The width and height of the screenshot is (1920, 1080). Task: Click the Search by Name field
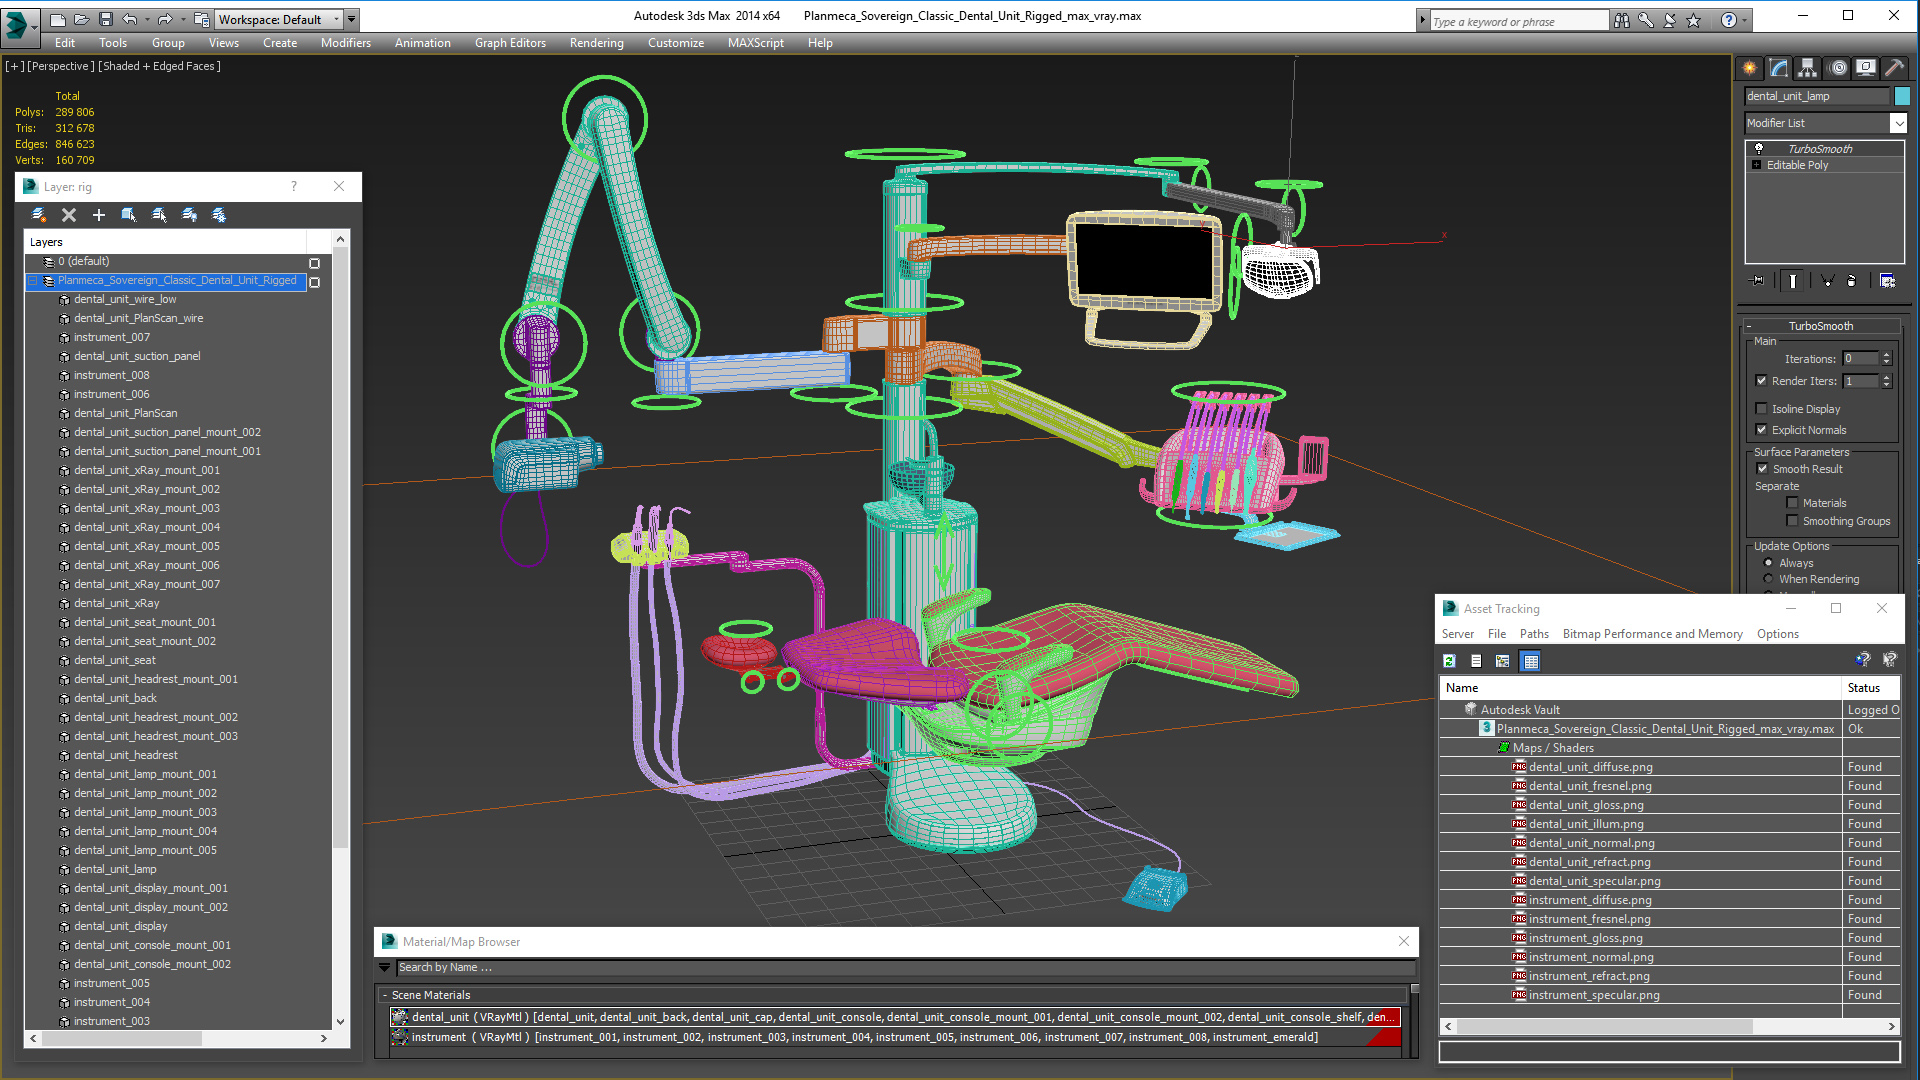(x=906, y=967)
